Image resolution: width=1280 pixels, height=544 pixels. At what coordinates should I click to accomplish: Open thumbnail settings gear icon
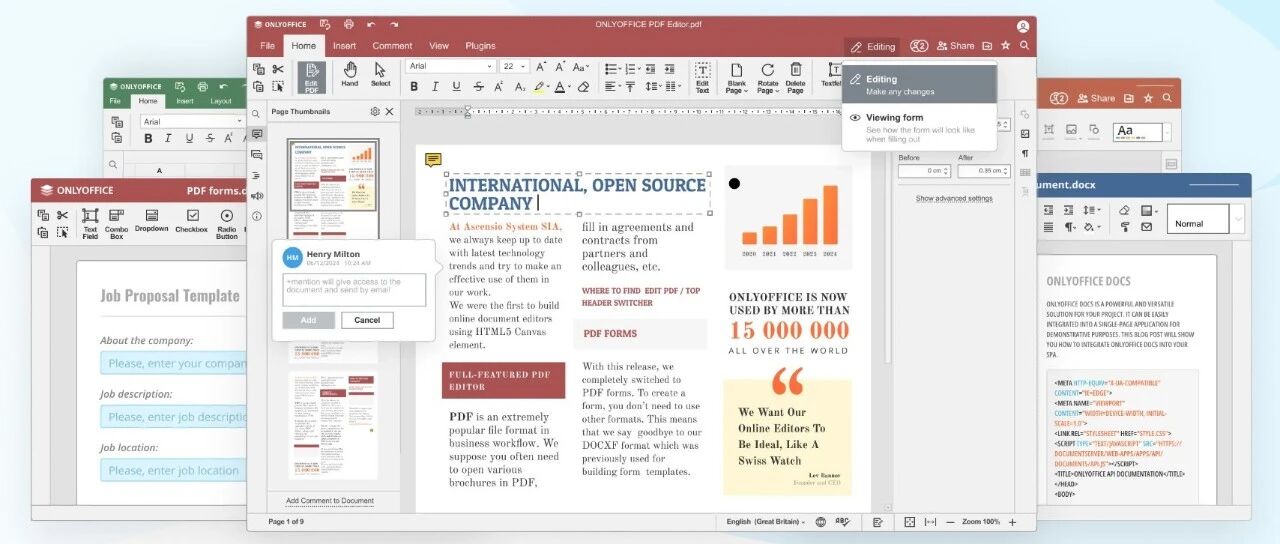375,112
